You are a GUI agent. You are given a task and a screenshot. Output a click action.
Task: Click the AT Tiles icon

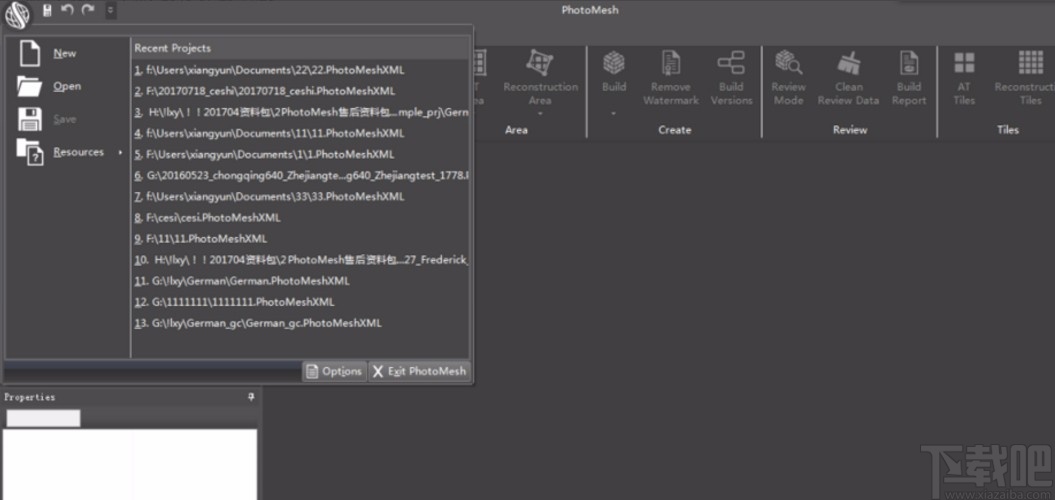[x=964, y=63]
